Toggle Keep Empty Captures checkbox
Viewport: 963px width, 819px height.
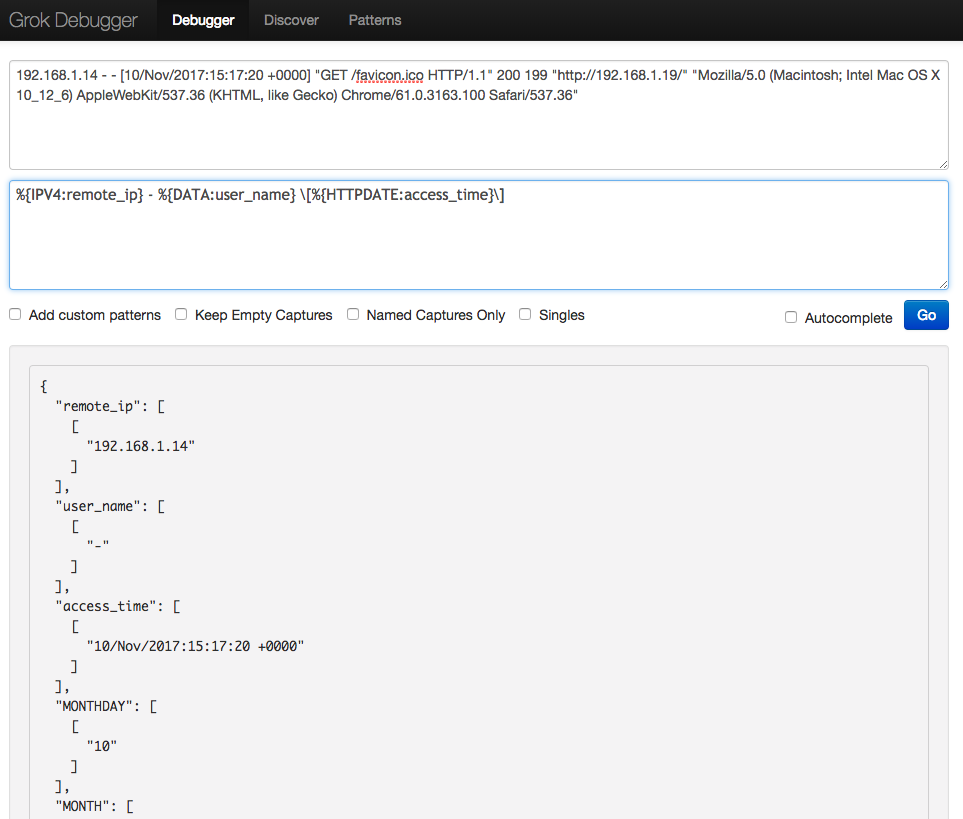coord(181,314)
